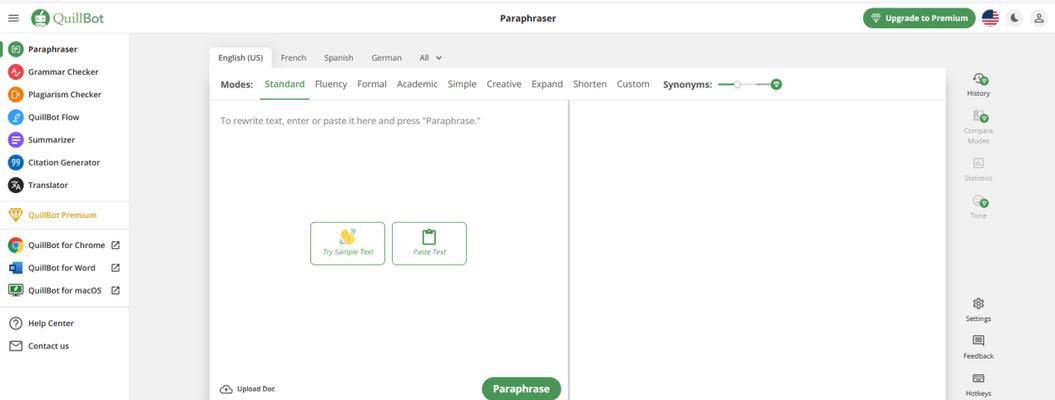This screenshot has width=1055, height=400.
Task: Click the Synonyms slider handle
Action: [737, 84]
